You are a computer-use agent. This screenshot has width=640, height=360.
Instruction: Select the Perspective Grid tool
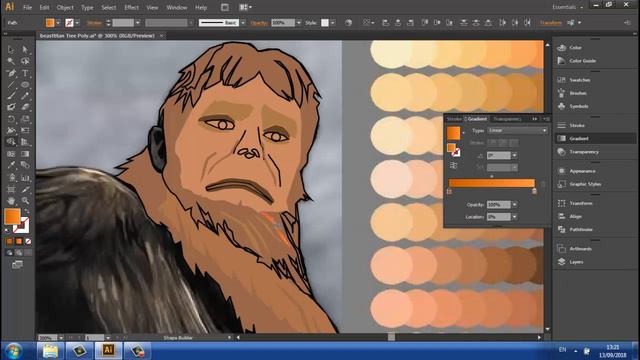coord(25,142)
